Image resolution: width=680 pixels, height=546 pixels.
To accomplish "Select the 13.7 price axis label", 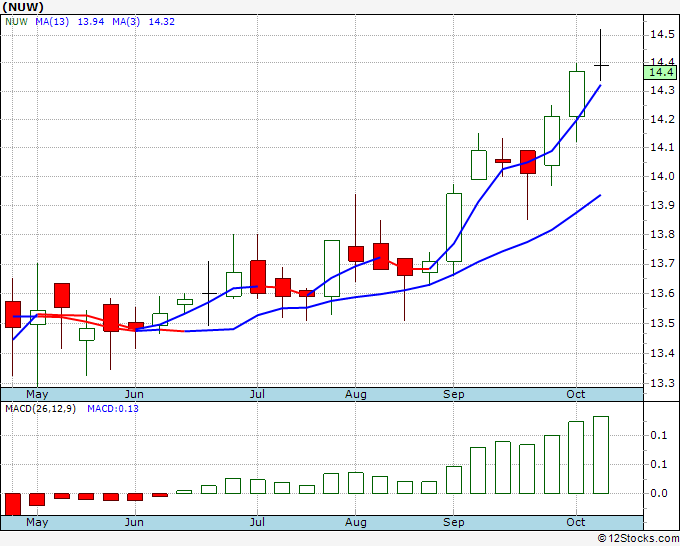I will [662, 264].
